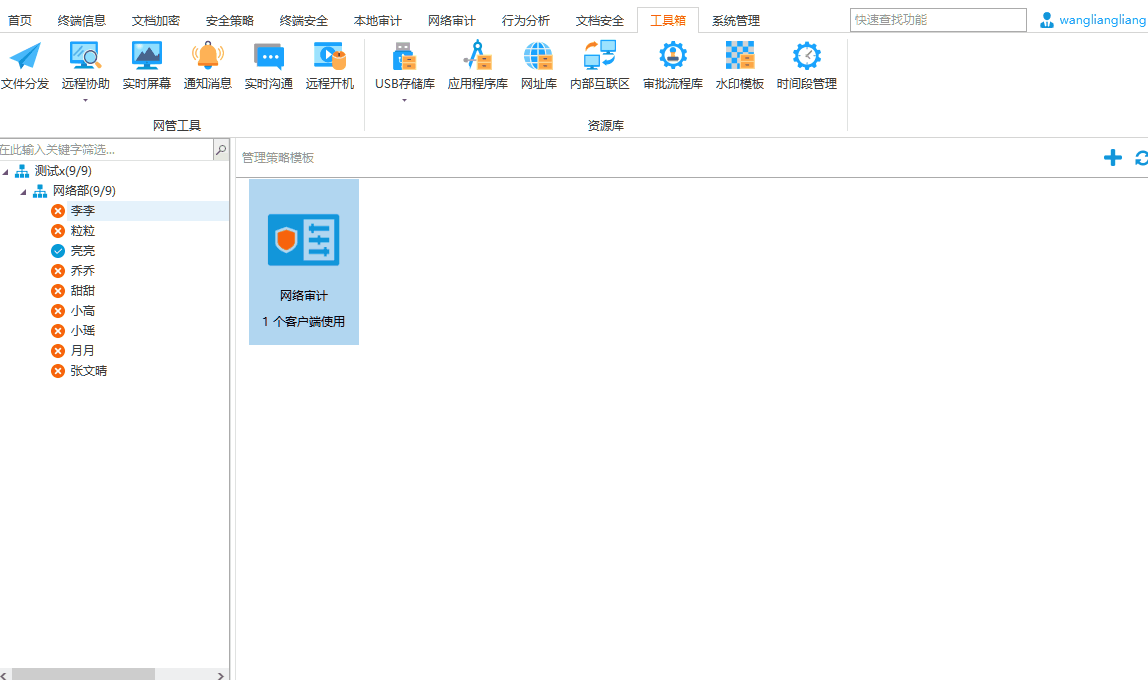Click the keyword filter input above the tree

[x=106, y=149]
